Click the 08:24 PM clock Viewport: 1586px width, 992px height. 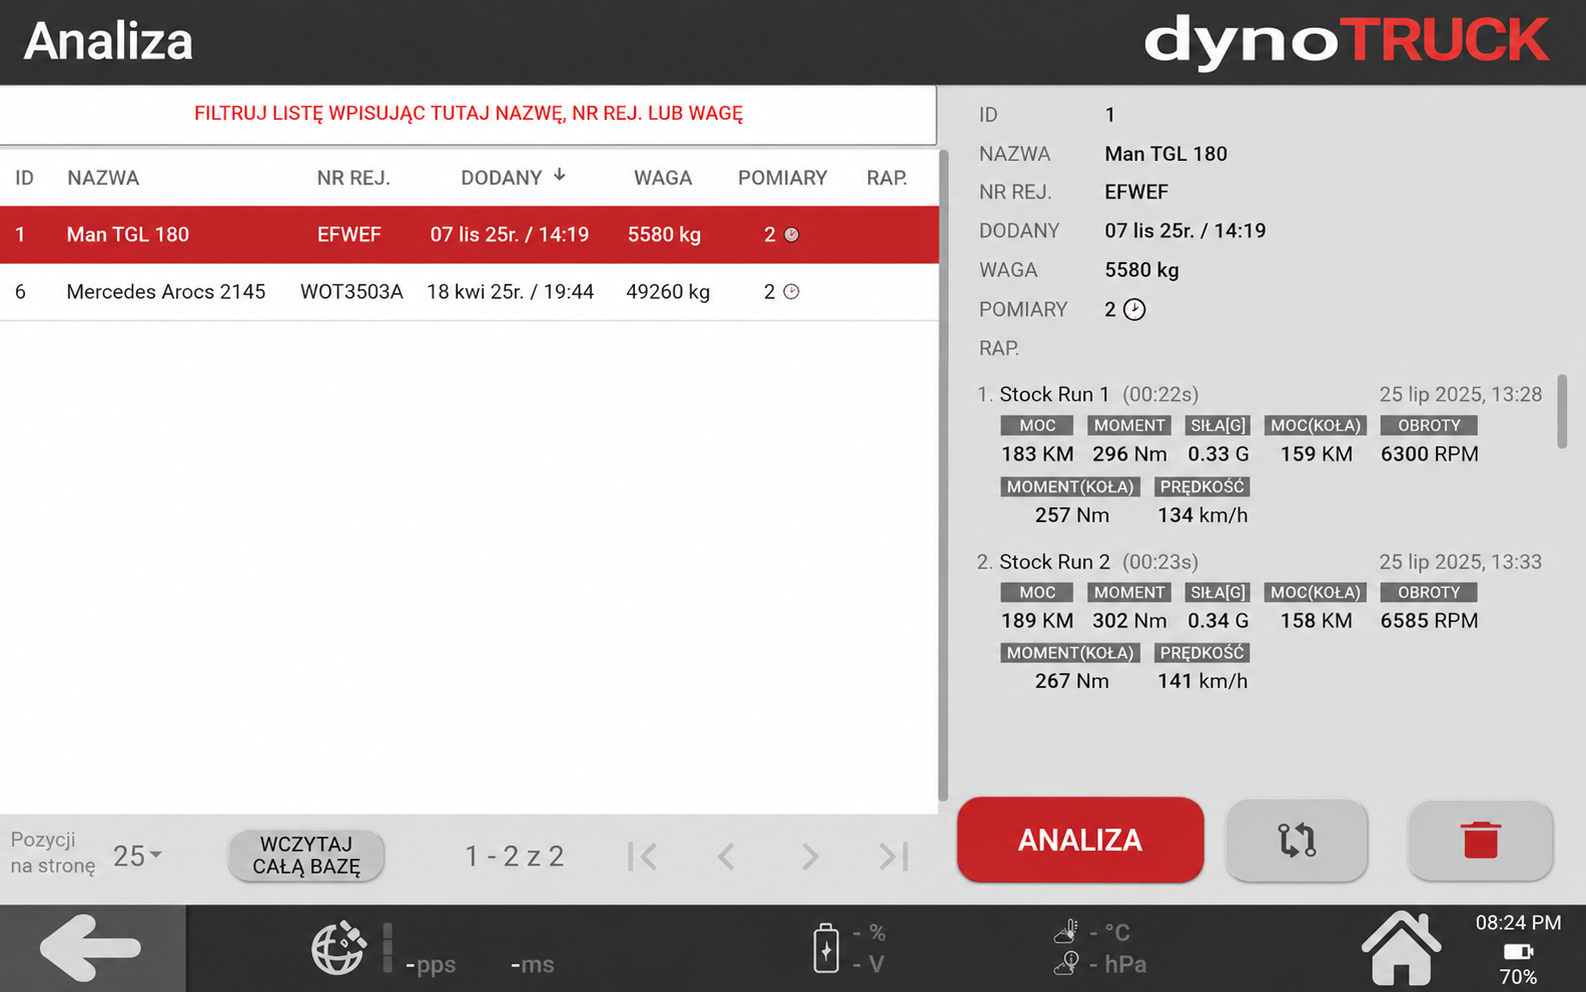click(x=1518, y=923)
